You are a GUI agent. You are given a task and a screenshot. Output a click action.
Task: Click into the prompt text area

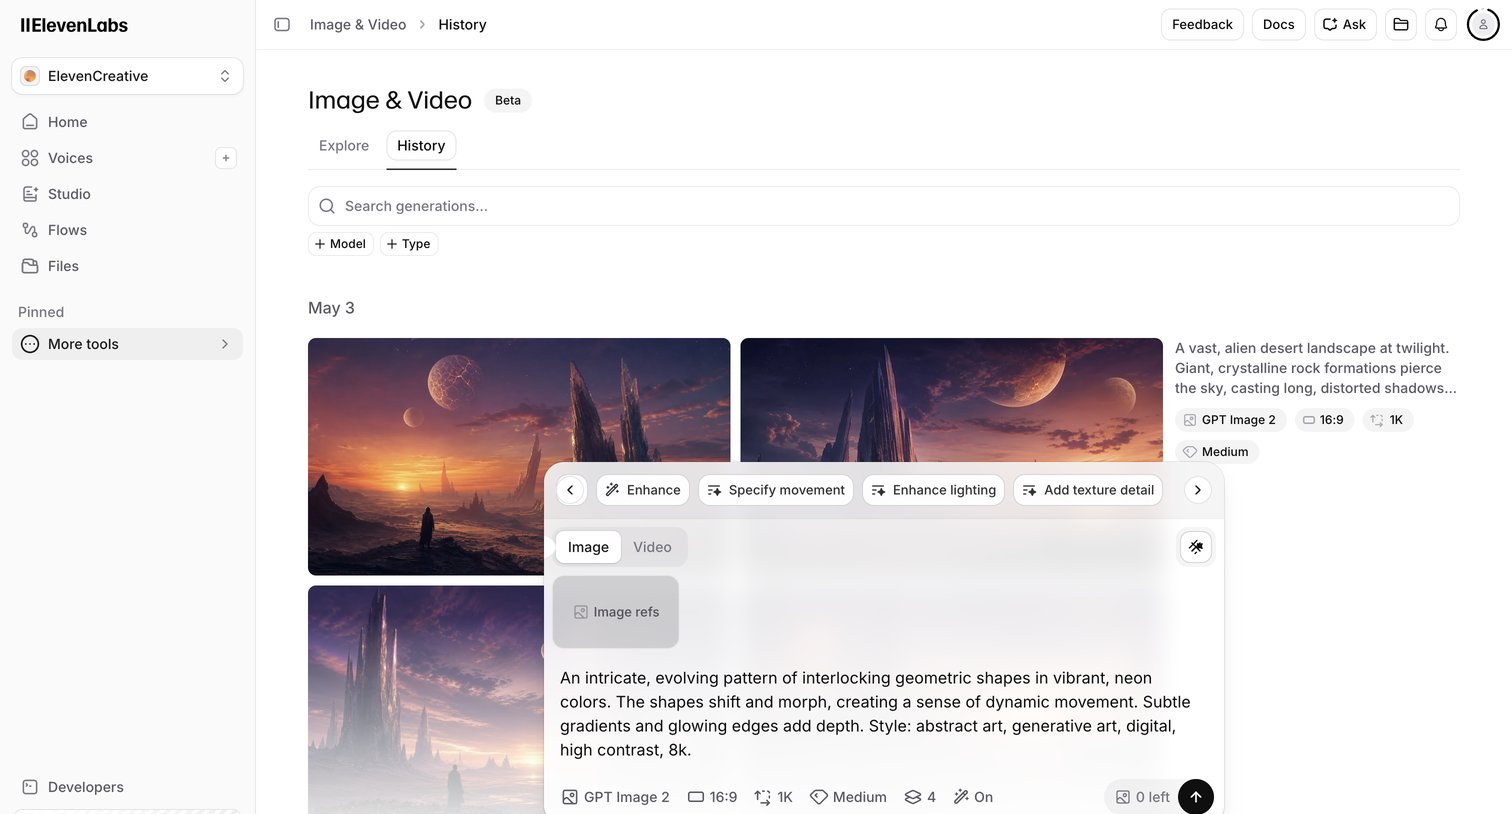click(877, 714)
